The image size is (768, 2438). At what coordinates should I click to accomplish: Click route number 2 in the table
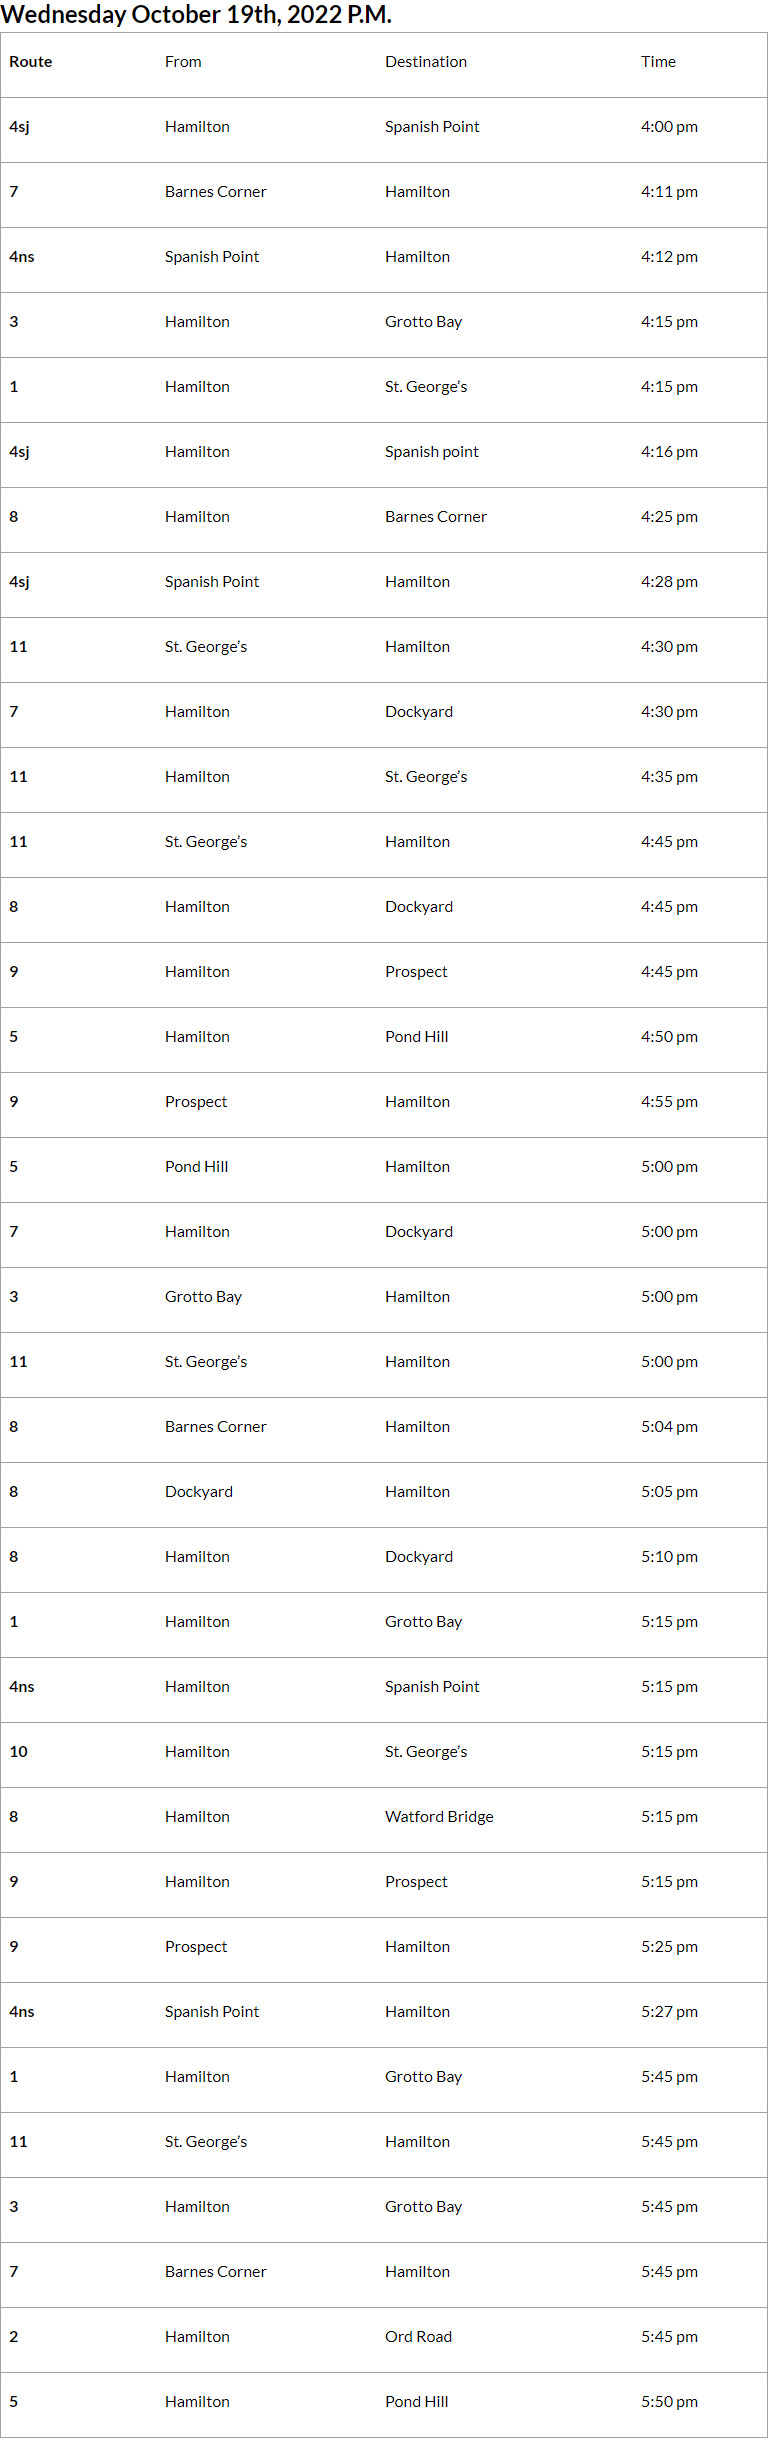point(14,2337)
